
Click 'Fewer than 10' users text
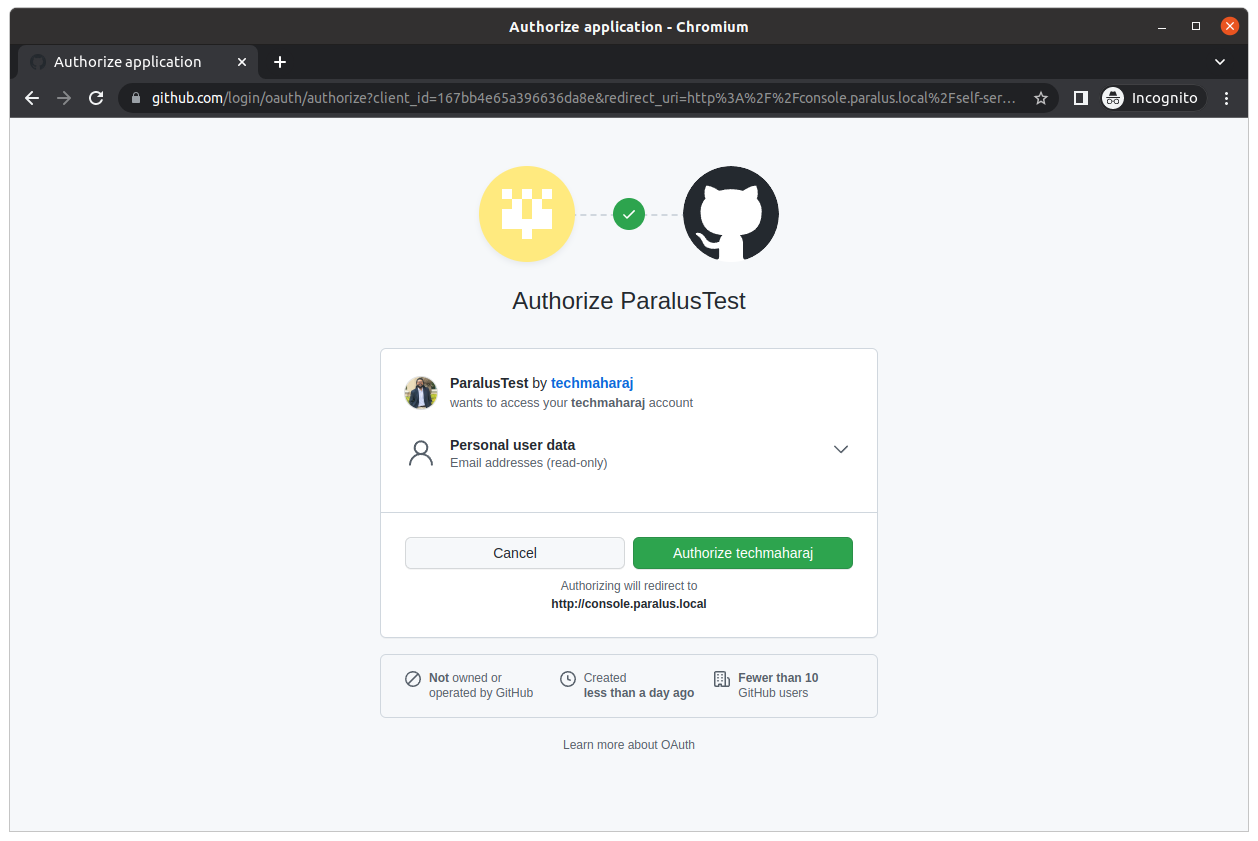click(778, 678)
